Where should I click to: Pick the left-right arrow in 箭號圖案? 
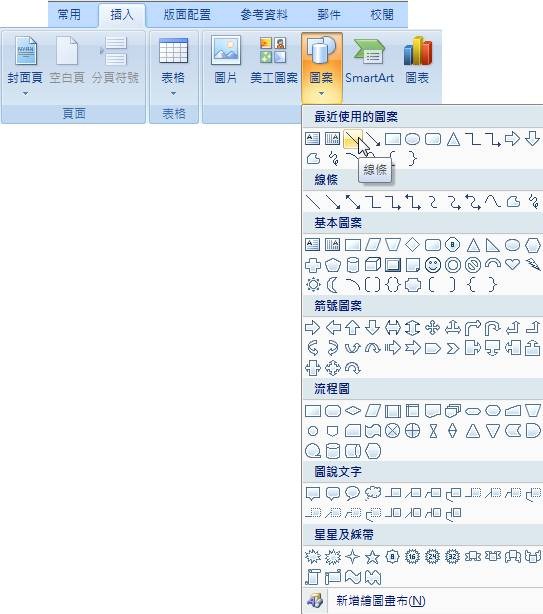coord(393,327)
